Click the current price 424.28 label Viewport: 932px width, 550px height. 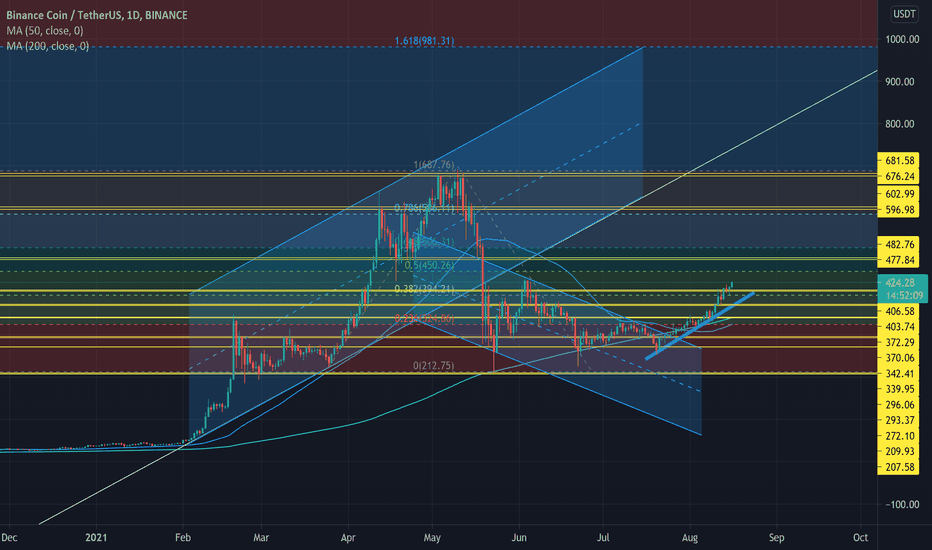pos(902,282)
